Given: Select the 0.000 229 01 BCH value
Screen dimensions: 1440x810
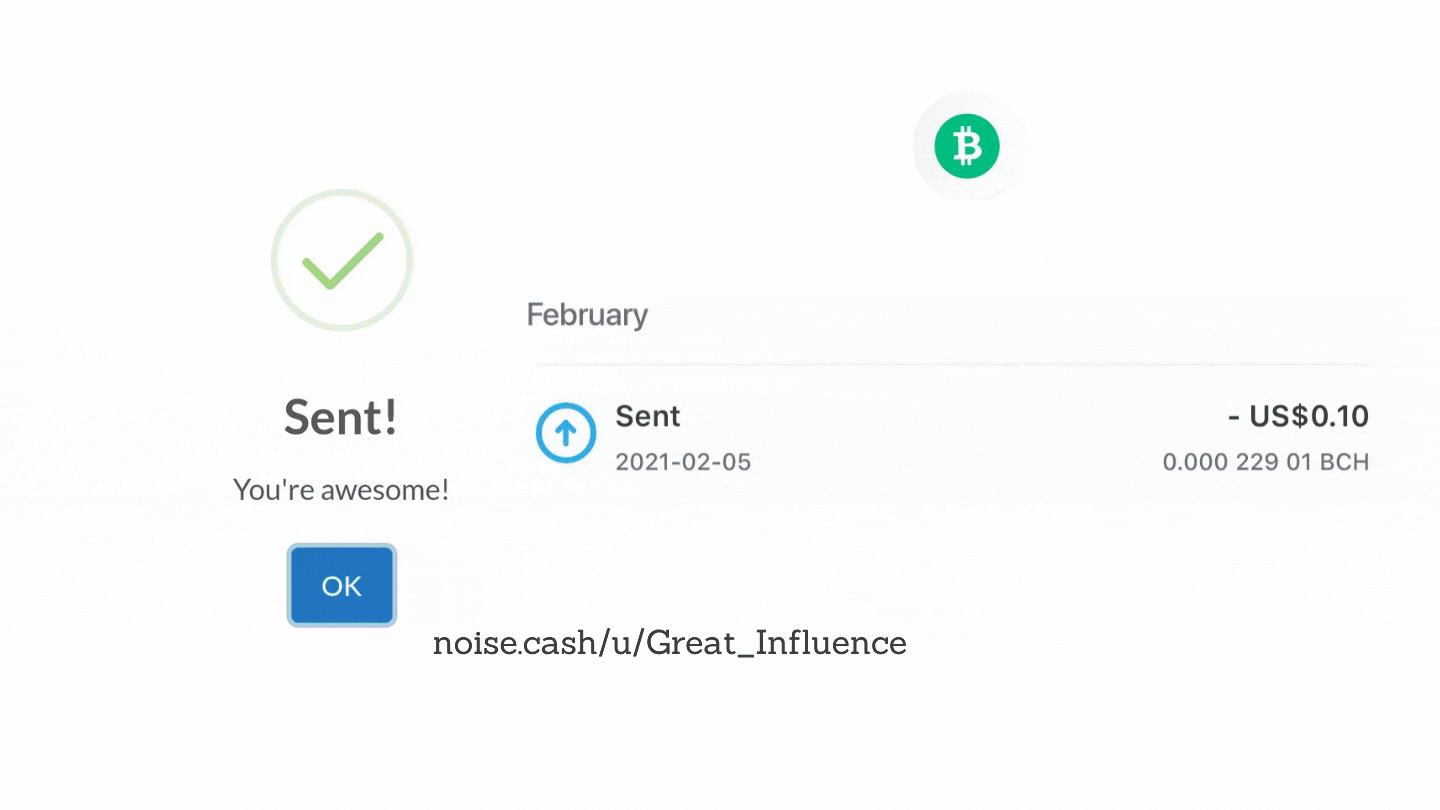Looking at the screenshot, I should point(1266,462).
